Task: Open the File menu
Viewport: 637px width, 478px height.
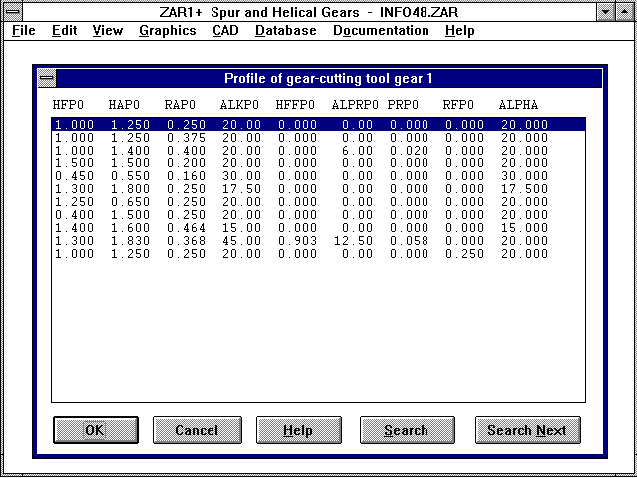Action: coord(24,31)
